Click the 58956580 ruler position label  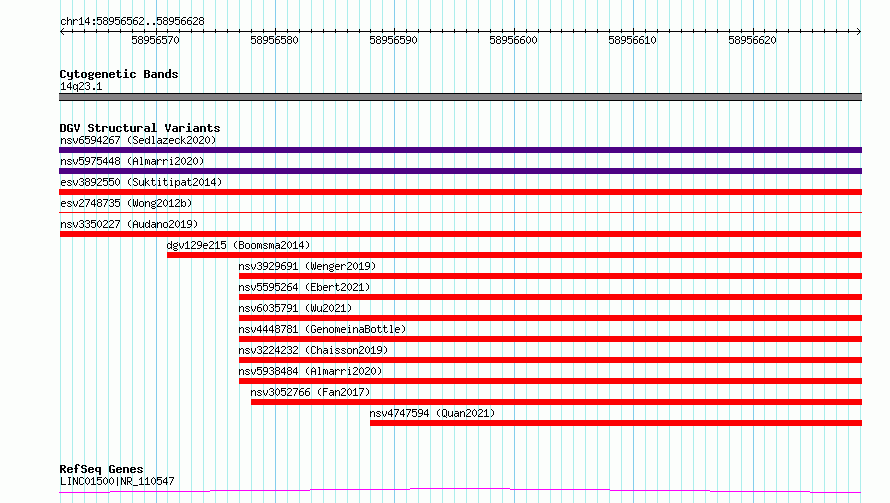tap(274, 40)
